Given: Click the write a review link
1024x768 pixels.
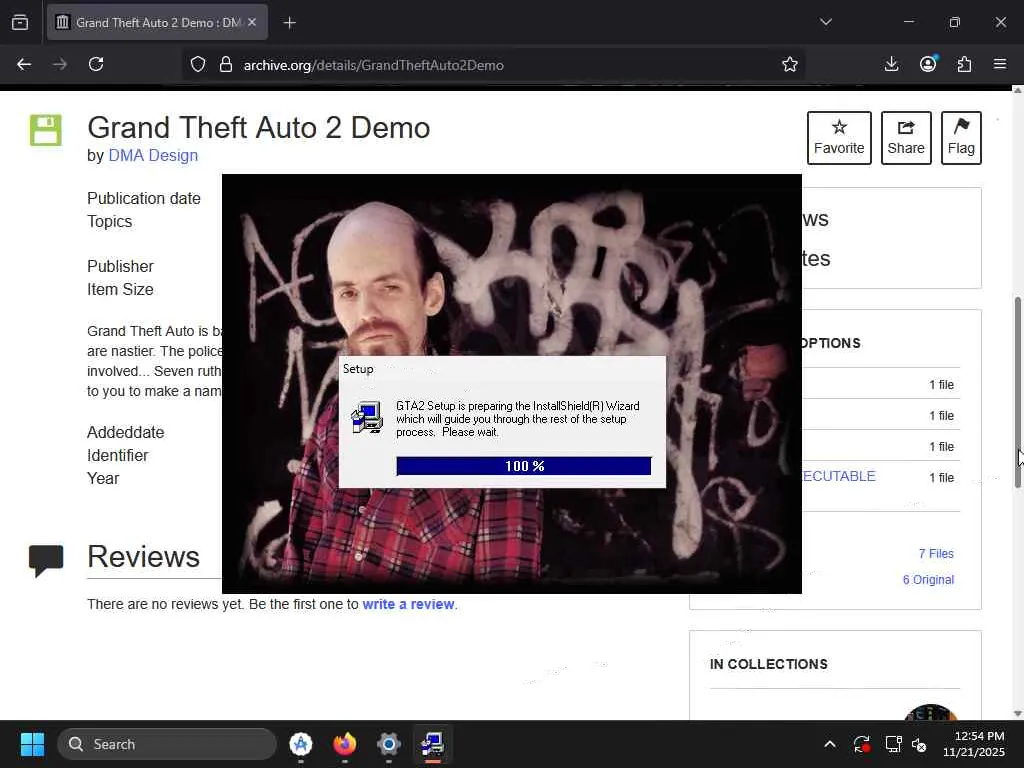Looking at the screenshot, I should click(x=408, y=604).
